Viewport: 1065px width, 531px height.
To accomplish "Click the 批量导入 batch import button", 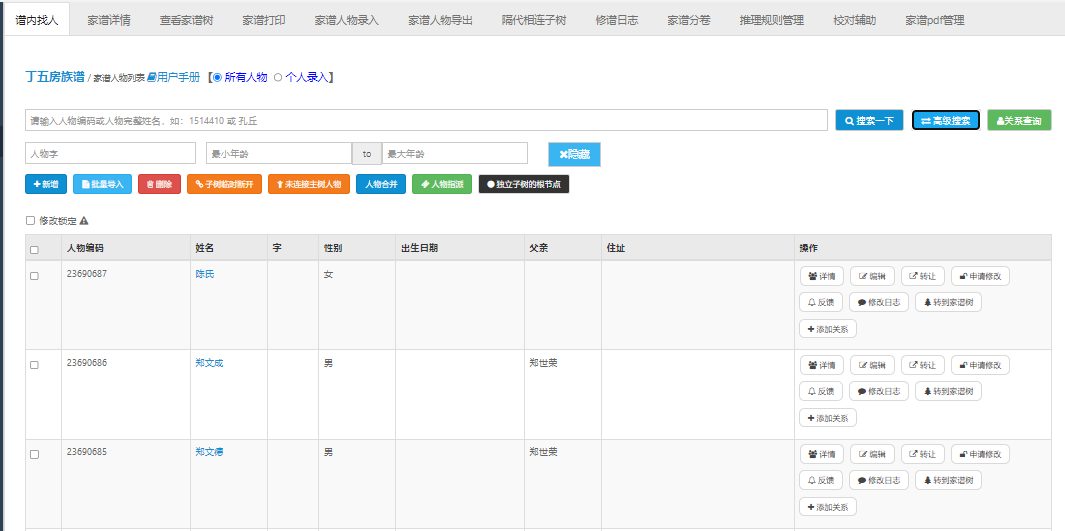I will [103, 184].
